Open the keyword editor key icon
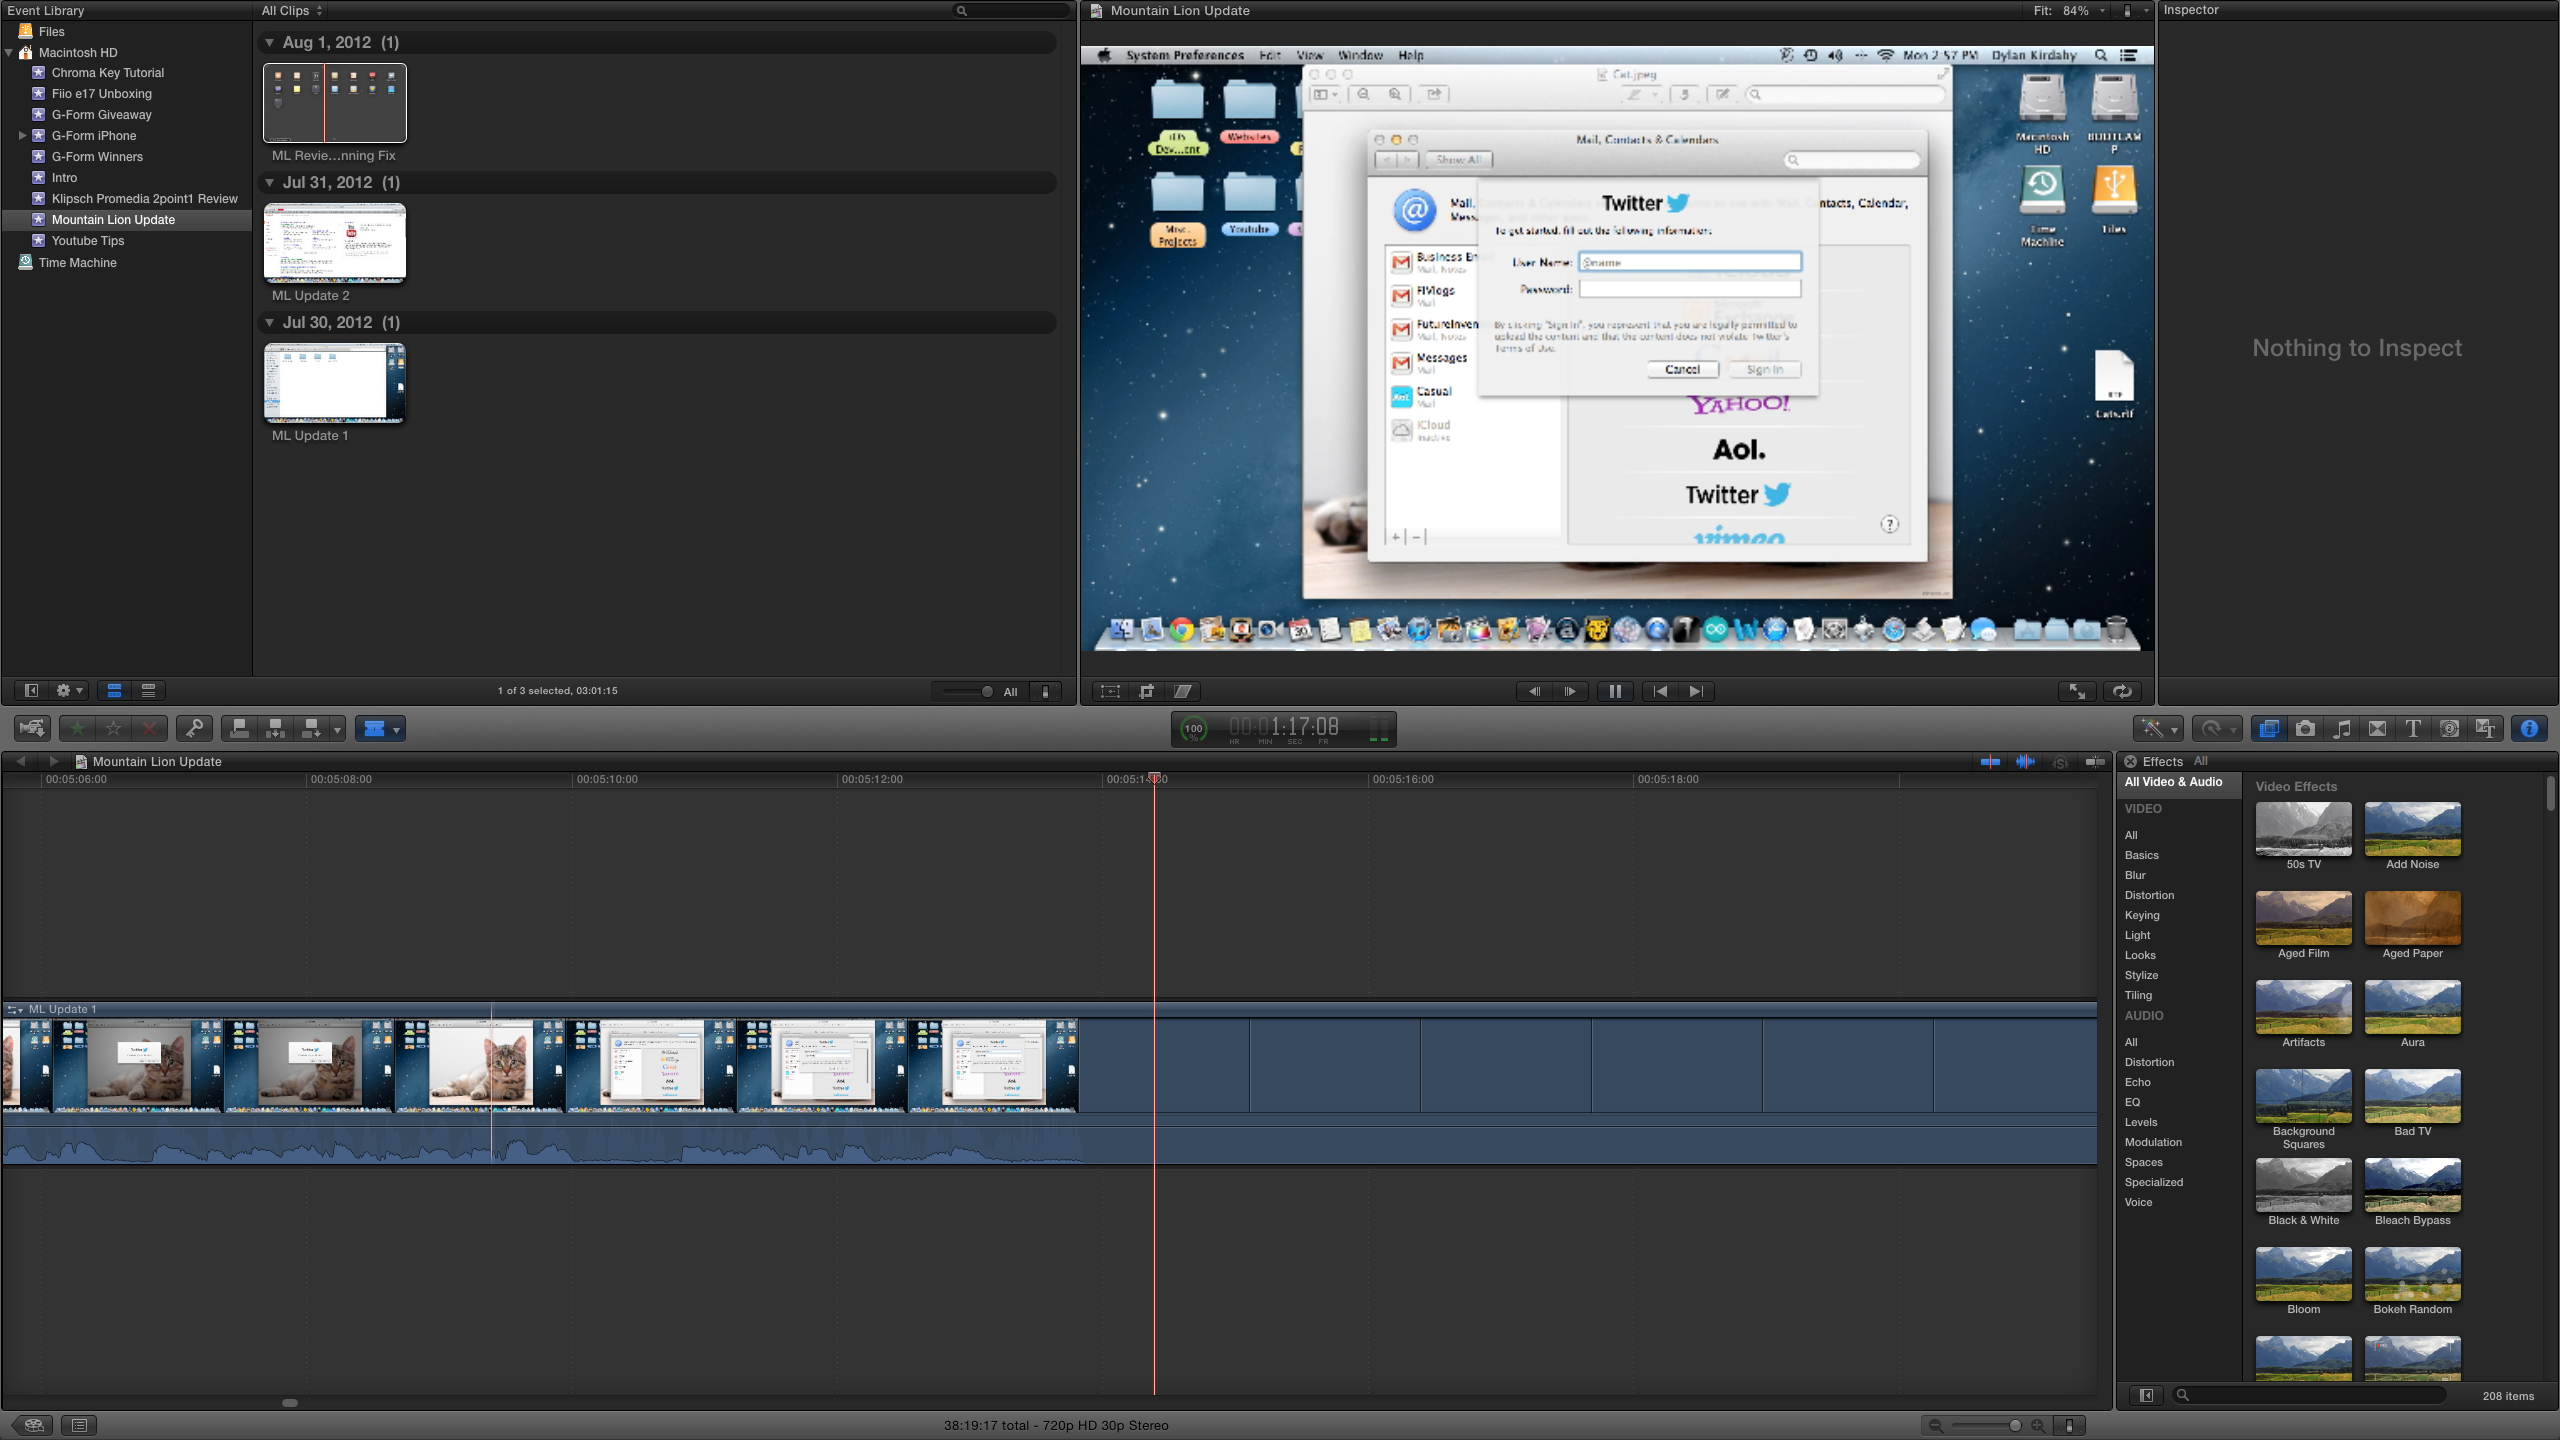This screenshot has height=1440, width=2560. (x=194, y=729)
